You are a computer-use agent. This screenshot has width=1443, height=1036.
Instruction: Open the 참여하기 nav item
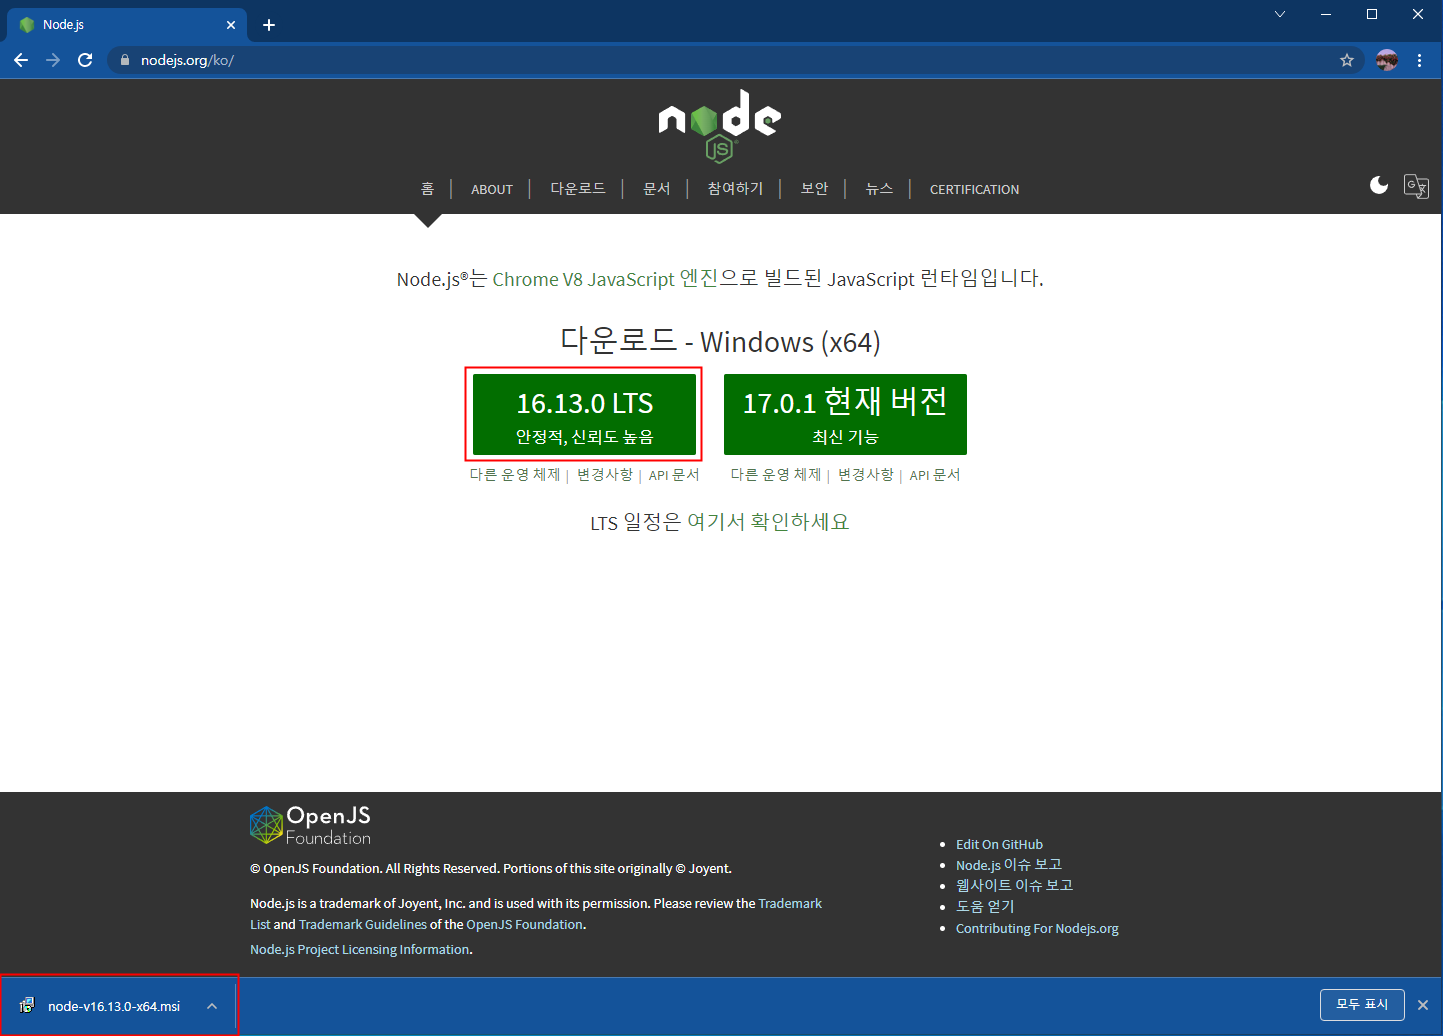coord(735,188)
